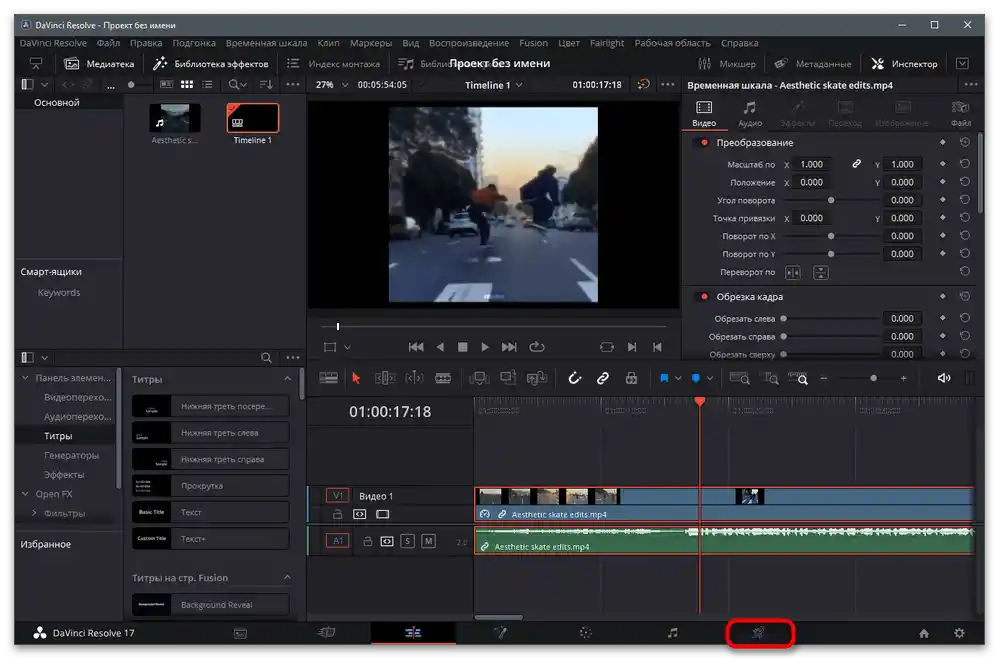Viewport: 999px width, 659px height.
Task: Open the Cut page icon in bottom bar
Action: [x=326, y=633]
